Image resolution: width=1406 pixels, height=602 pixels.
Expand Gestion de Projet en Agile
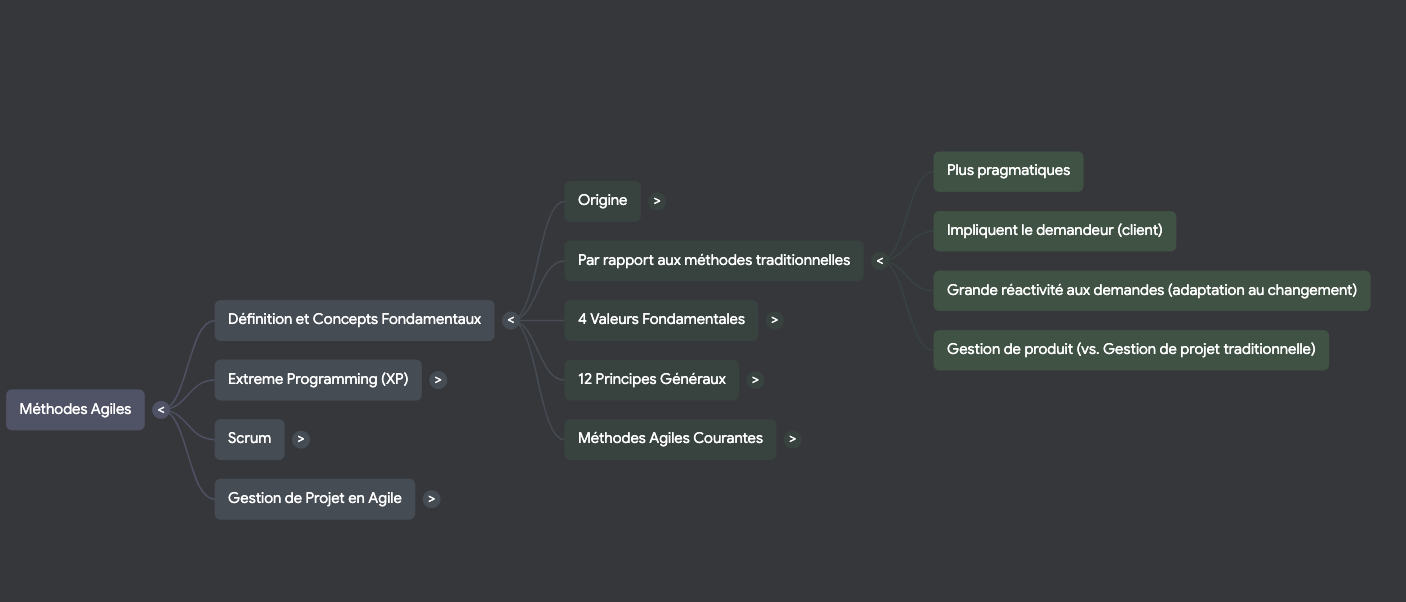[x=431, y=499]
